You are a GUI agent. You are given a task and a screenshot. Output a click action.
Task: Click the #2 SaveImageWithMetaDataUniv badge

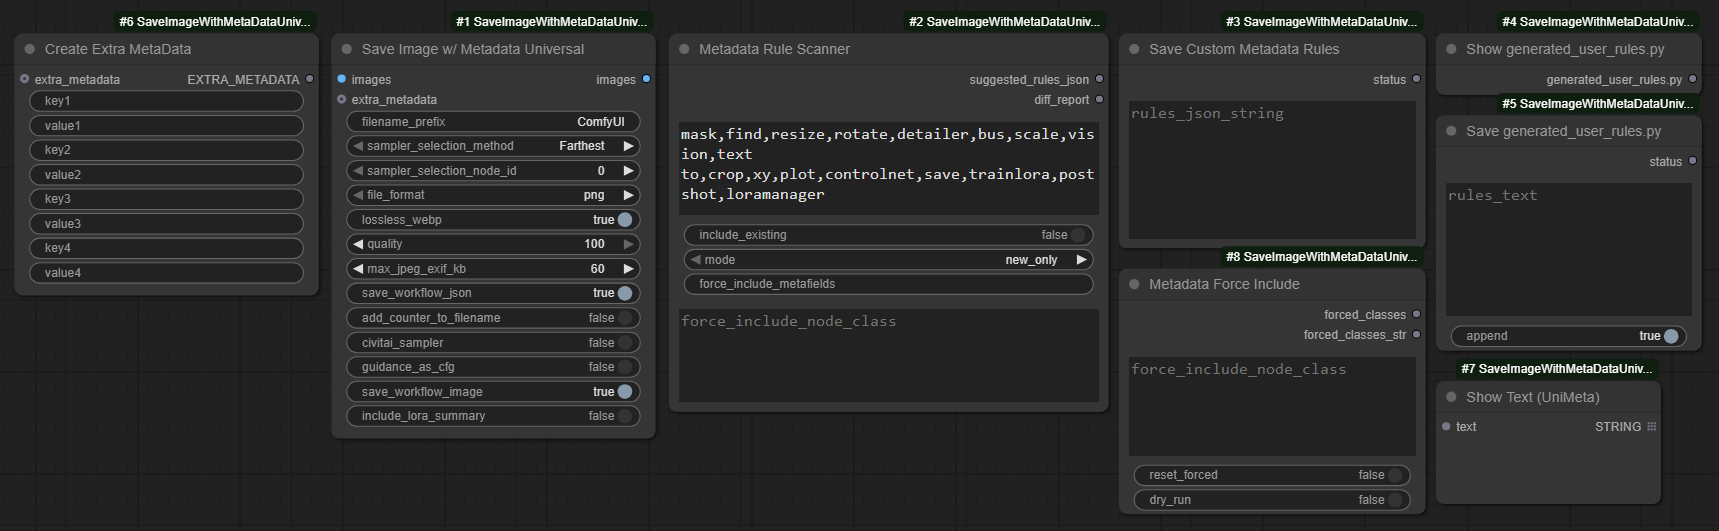[x=1005, y=21]
